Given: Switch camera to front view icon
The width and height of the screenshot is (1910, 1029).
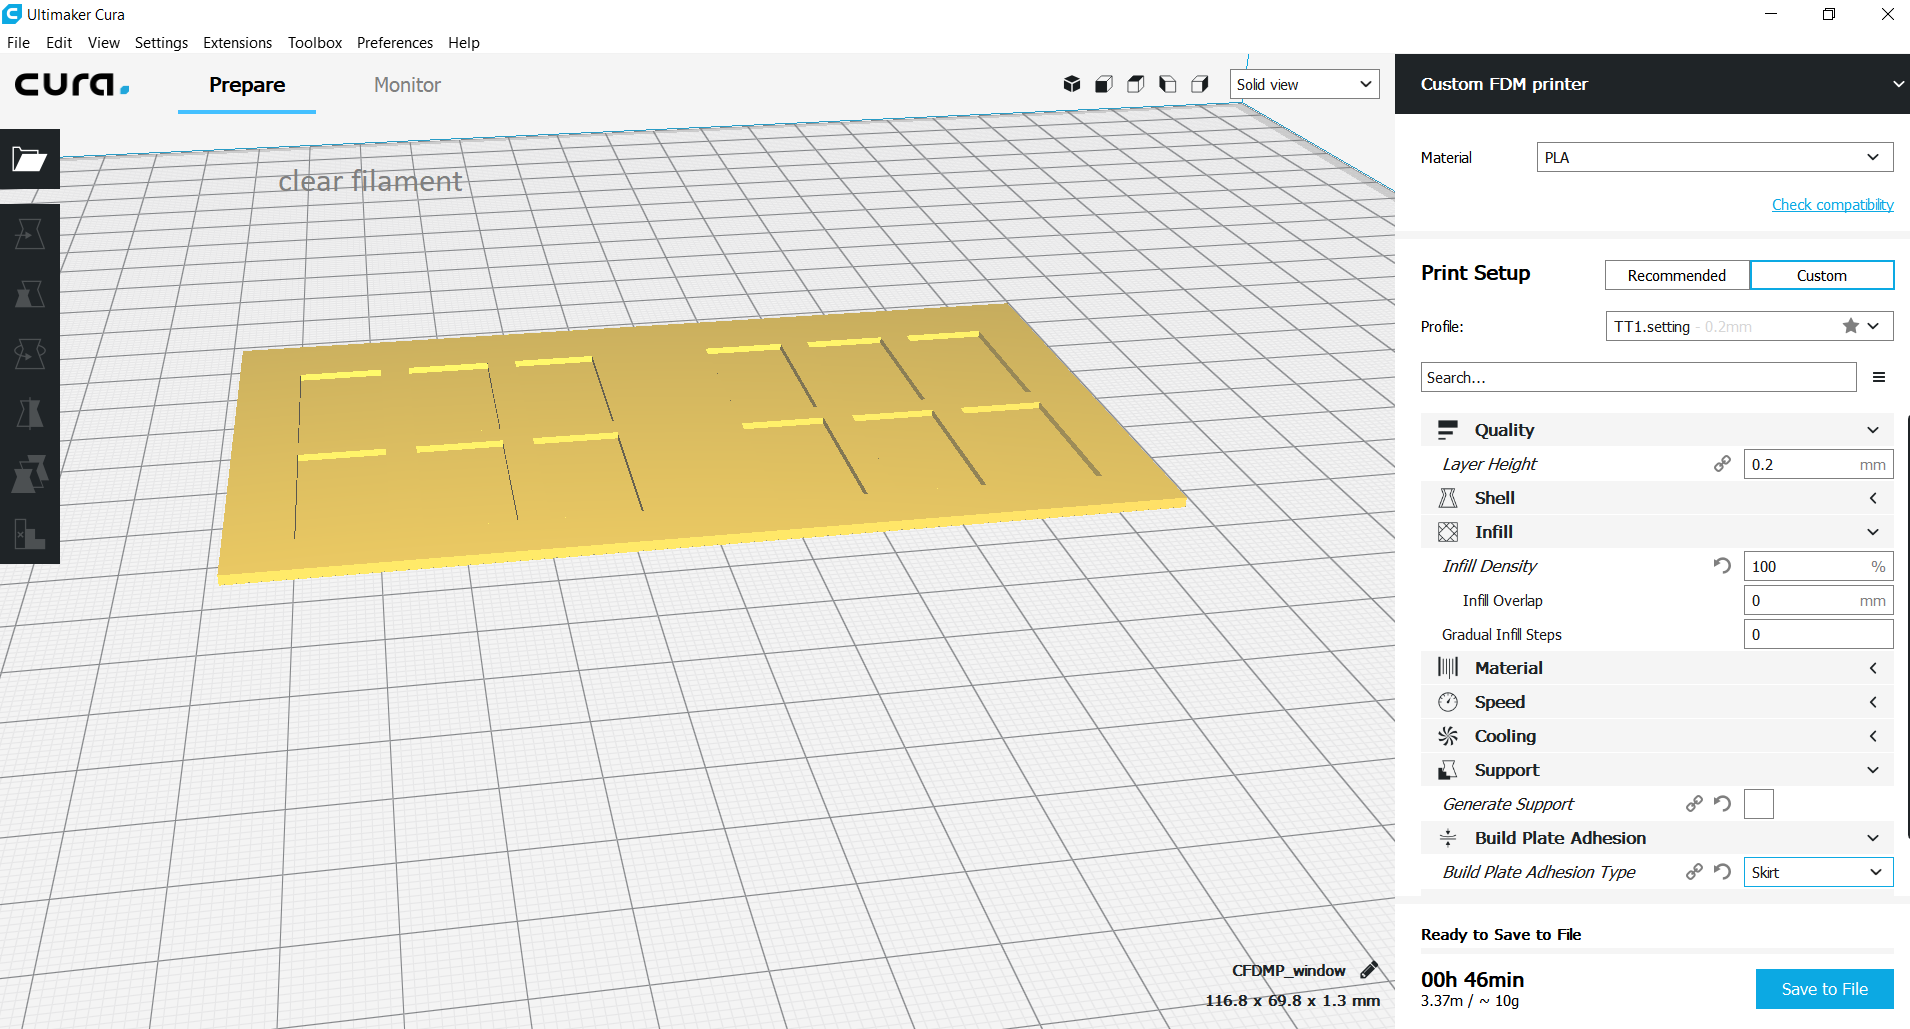Looking at the screenshot, I should [1104, 84].
